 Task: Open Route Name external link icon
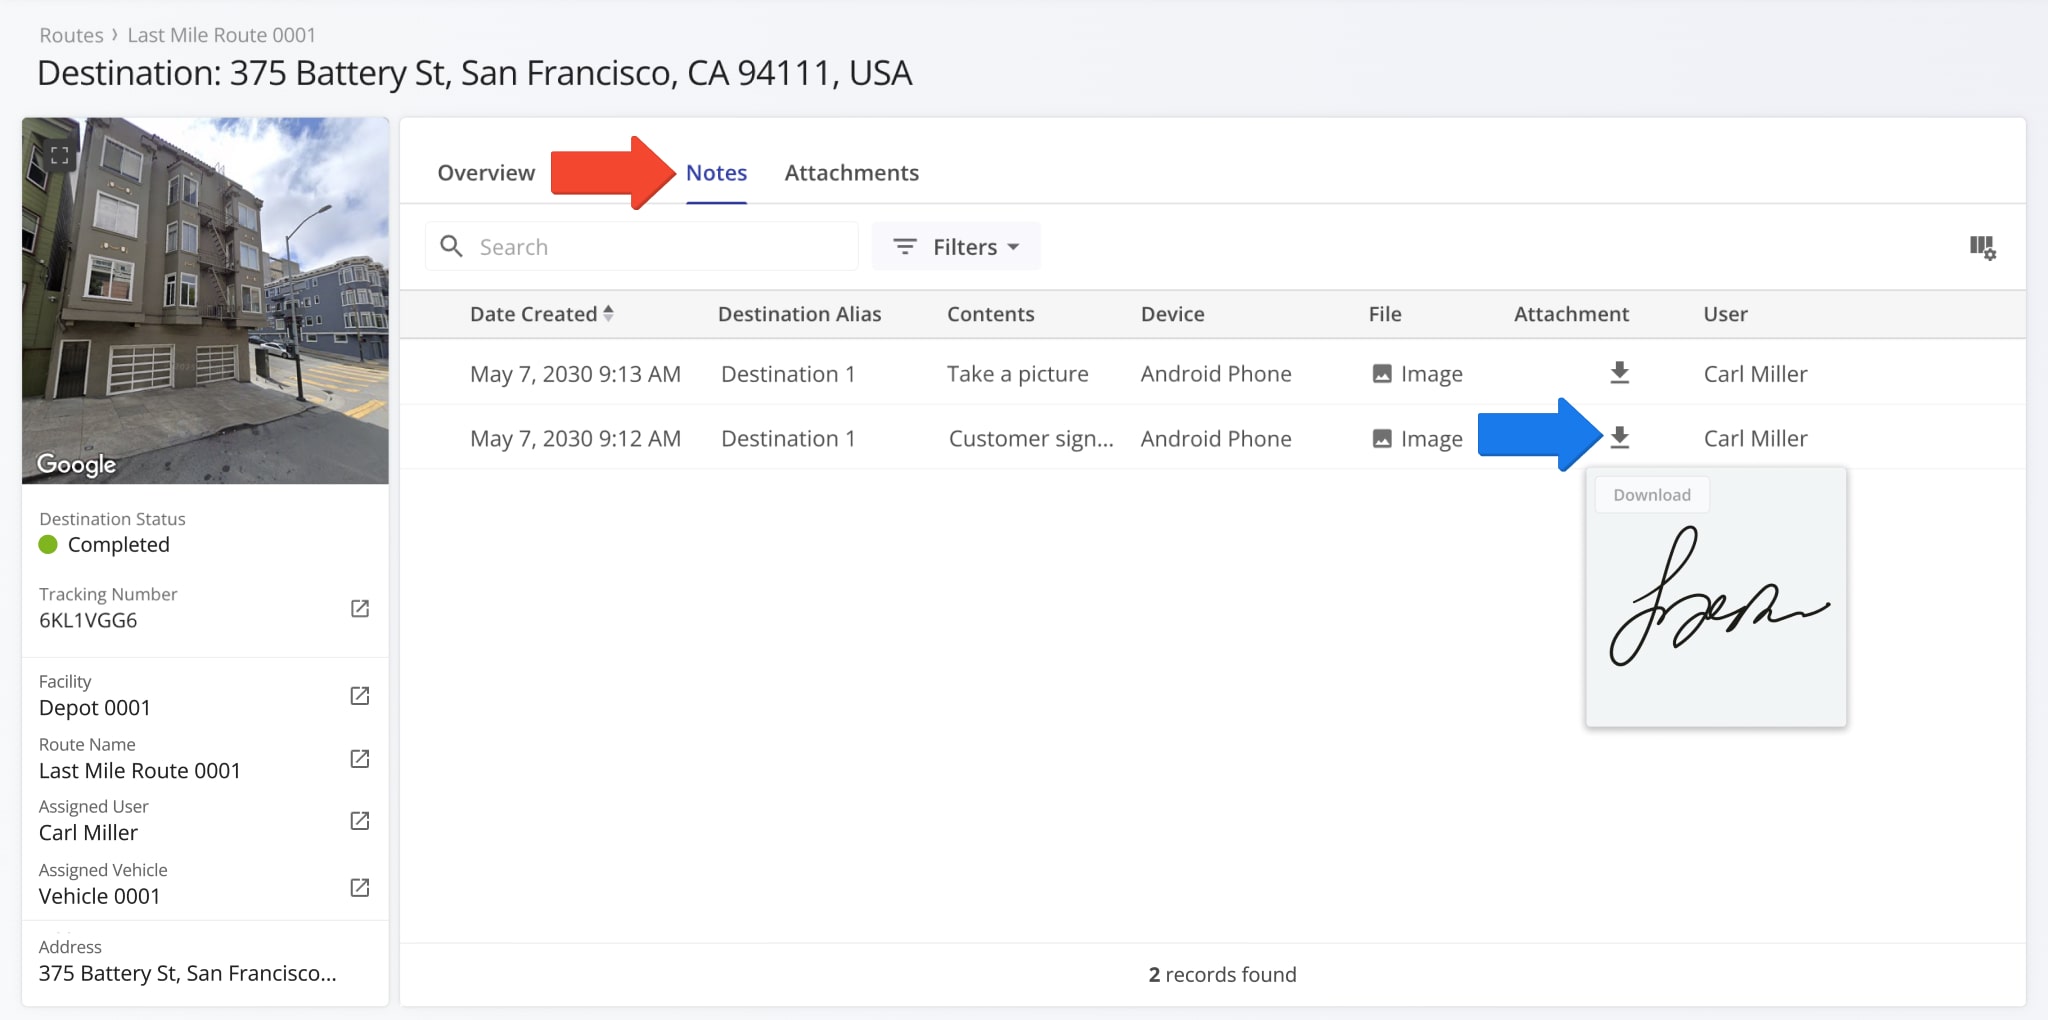(x=360, y=758)
